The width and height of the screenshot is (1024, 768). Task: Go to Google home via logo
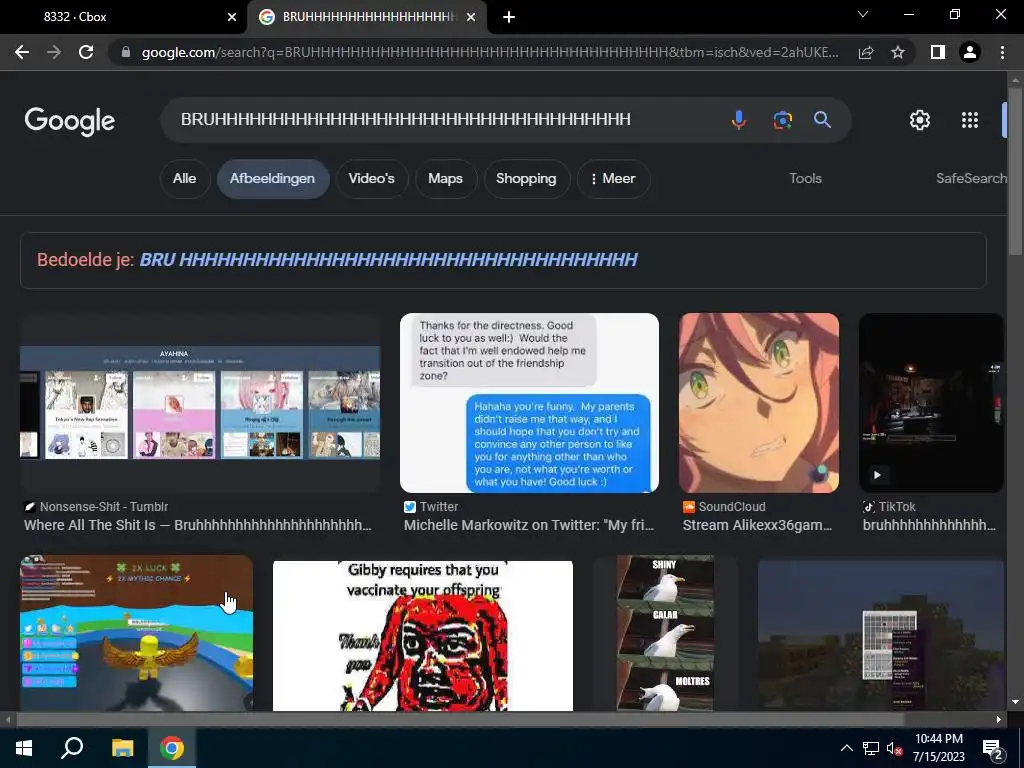[70, 121]
